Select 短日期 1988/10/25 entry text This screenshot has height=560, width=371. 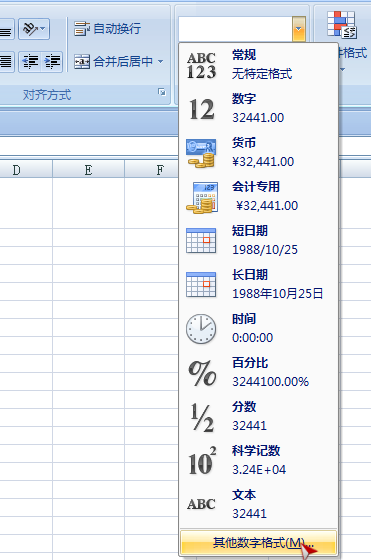(x=265, y=240)
